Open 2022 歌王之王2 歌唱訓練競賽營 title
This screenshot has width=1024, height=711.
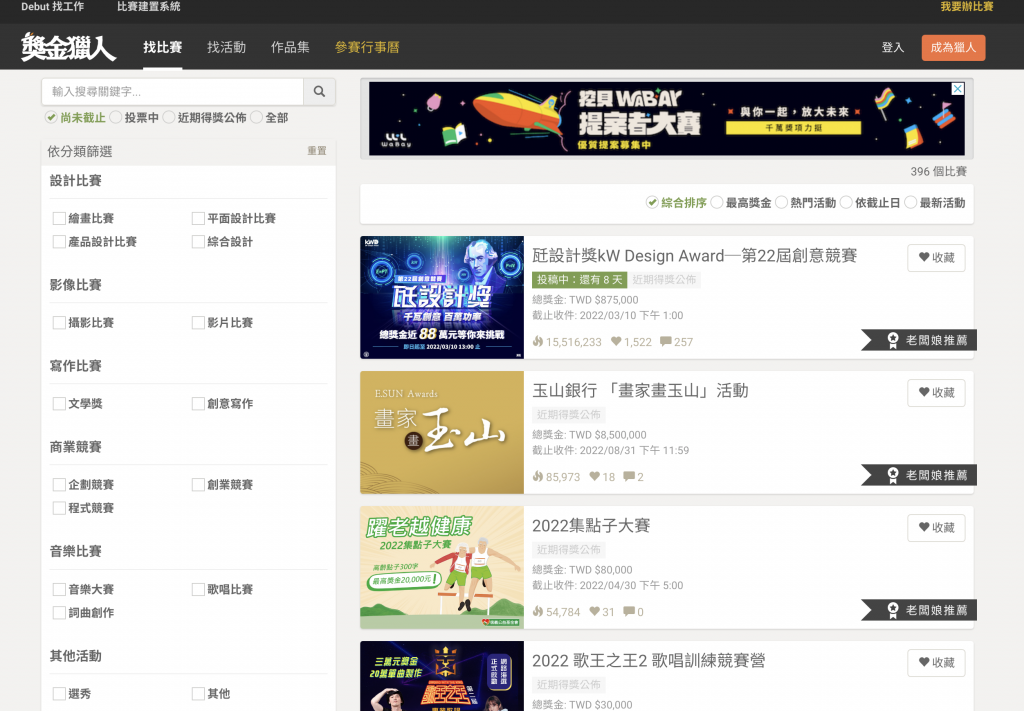[x=648, y=661]
